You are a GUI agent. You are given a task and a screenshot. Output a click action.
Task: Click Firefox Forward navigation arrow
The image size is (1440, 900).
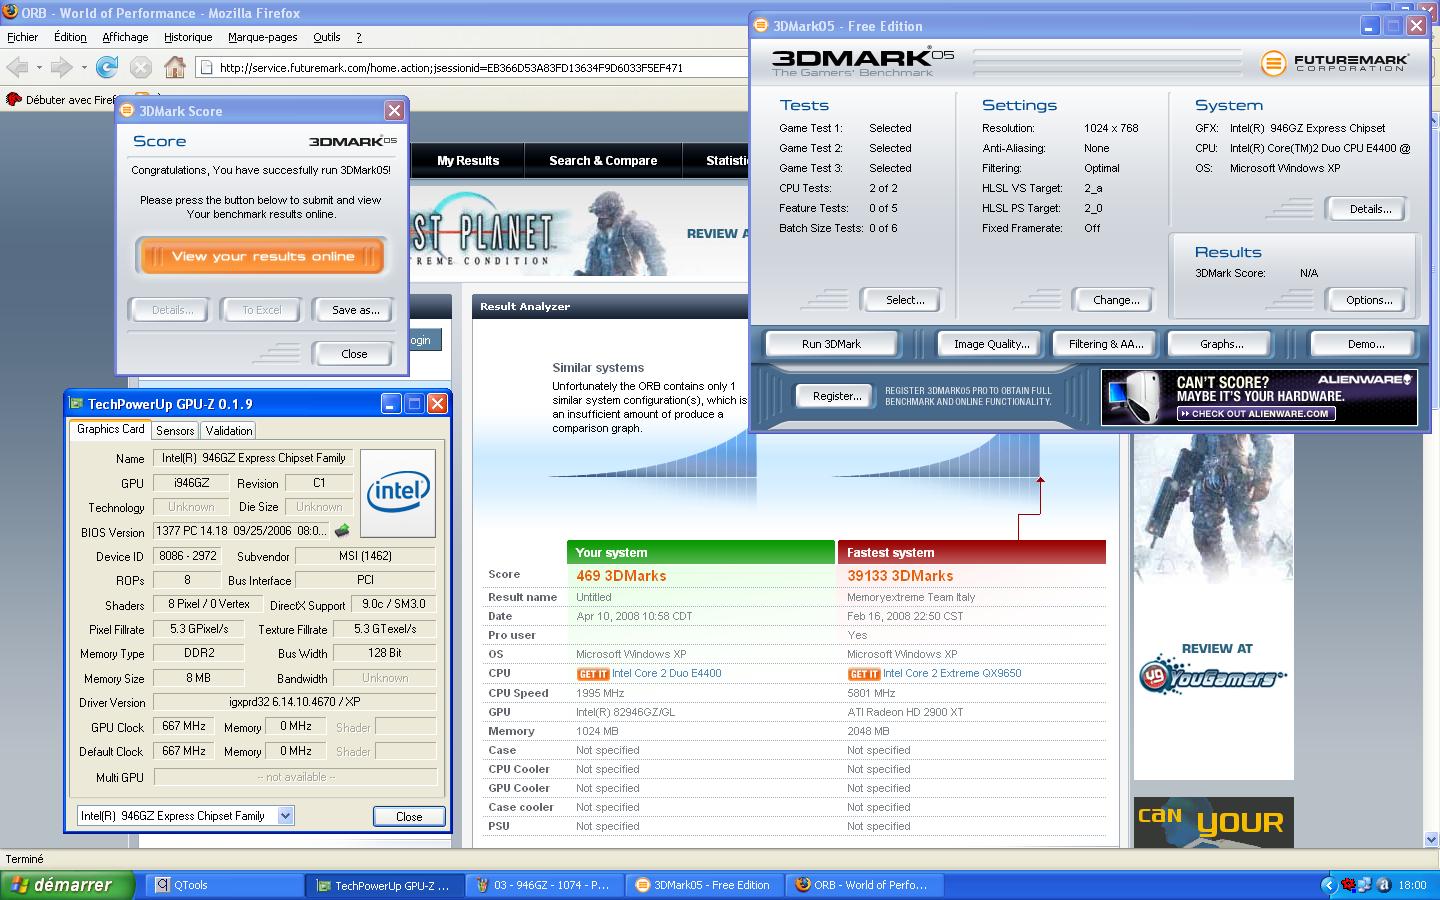point(61,67)
